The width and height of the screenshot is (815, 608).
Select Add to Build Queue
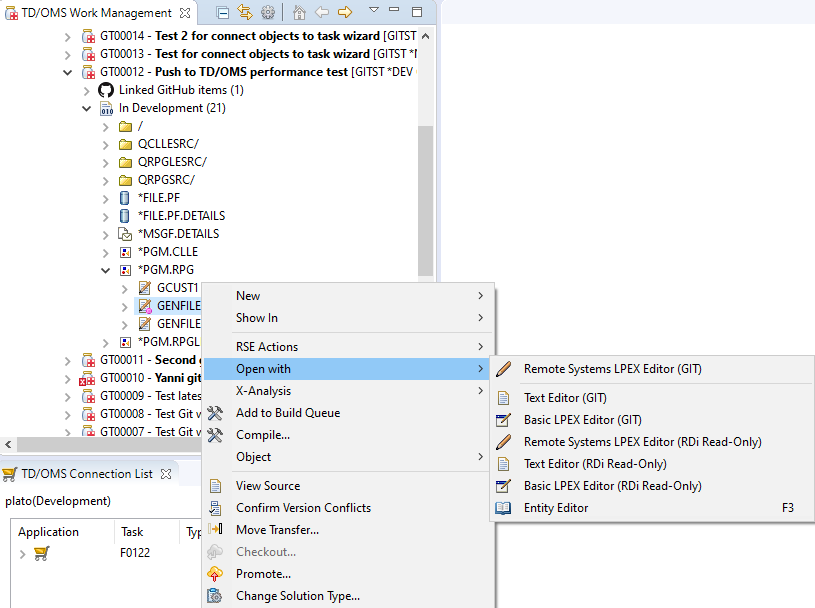pos(287,413)
